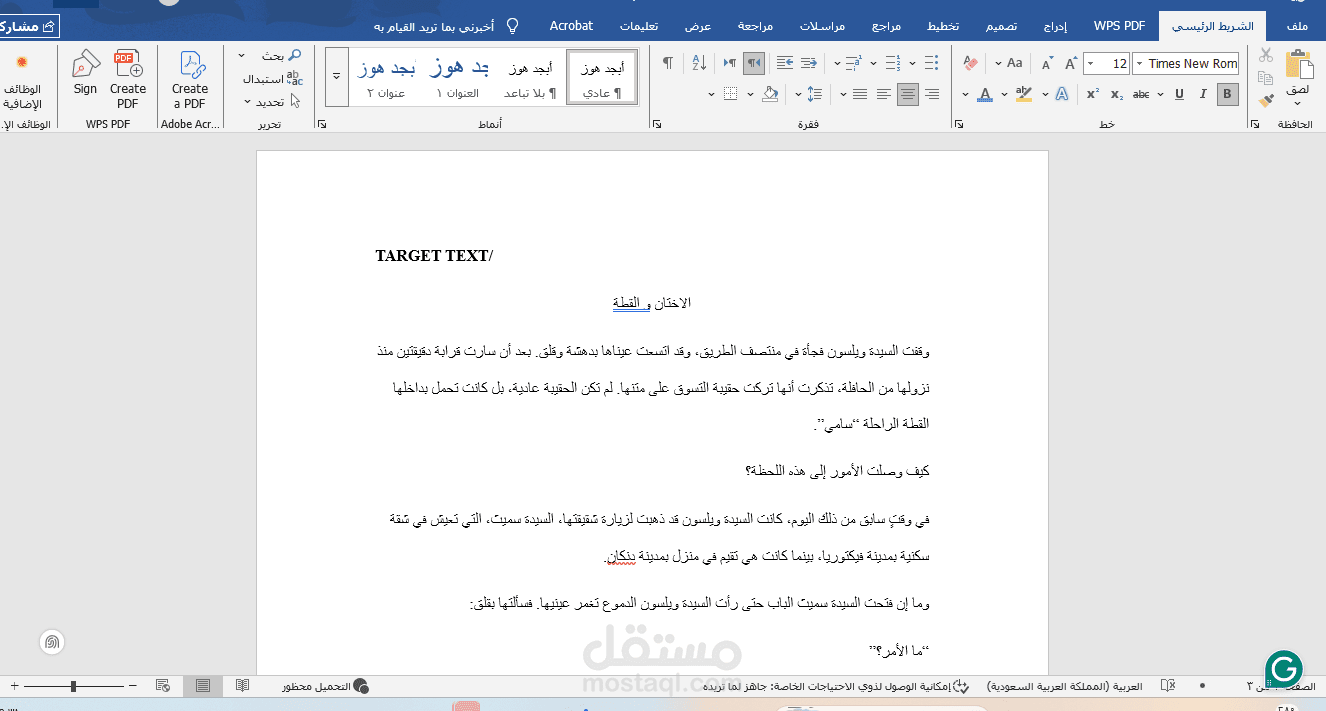Select the Format Painter brush
The height and width of the screenshot is (711, 1326).
[1266, 101]
